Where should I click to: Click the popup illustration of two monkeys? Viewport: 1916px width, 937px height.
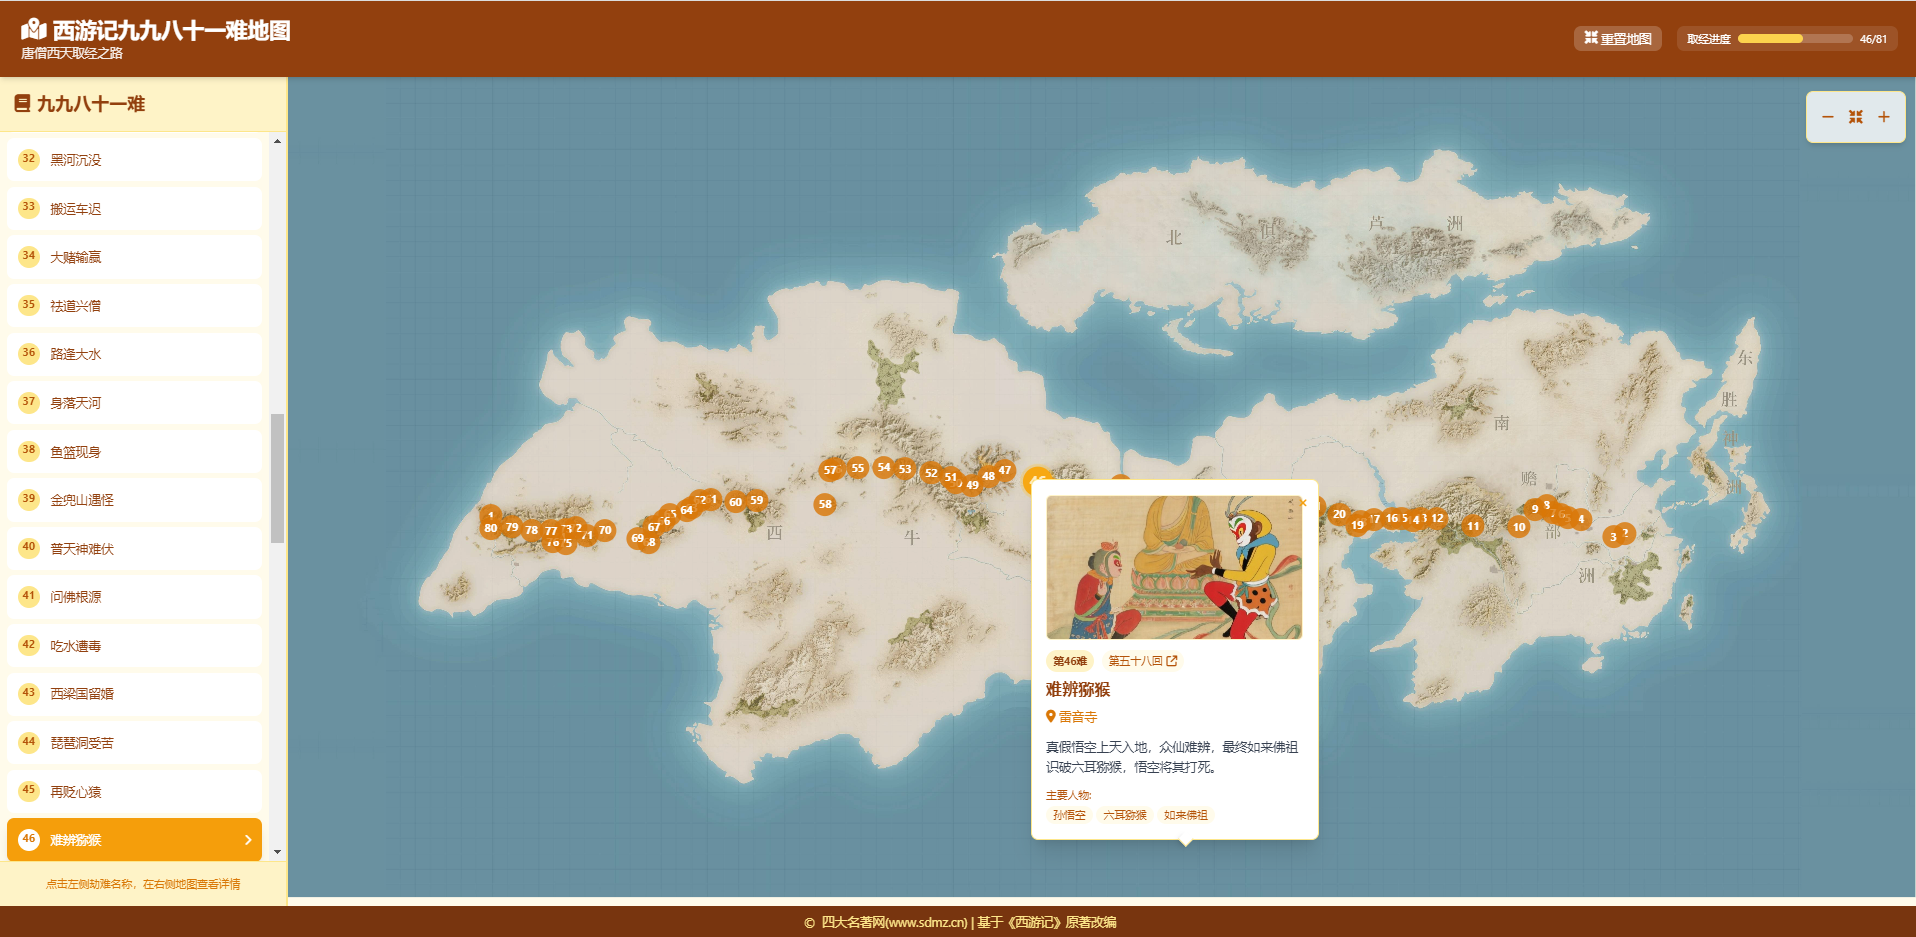coord(1174,567)
